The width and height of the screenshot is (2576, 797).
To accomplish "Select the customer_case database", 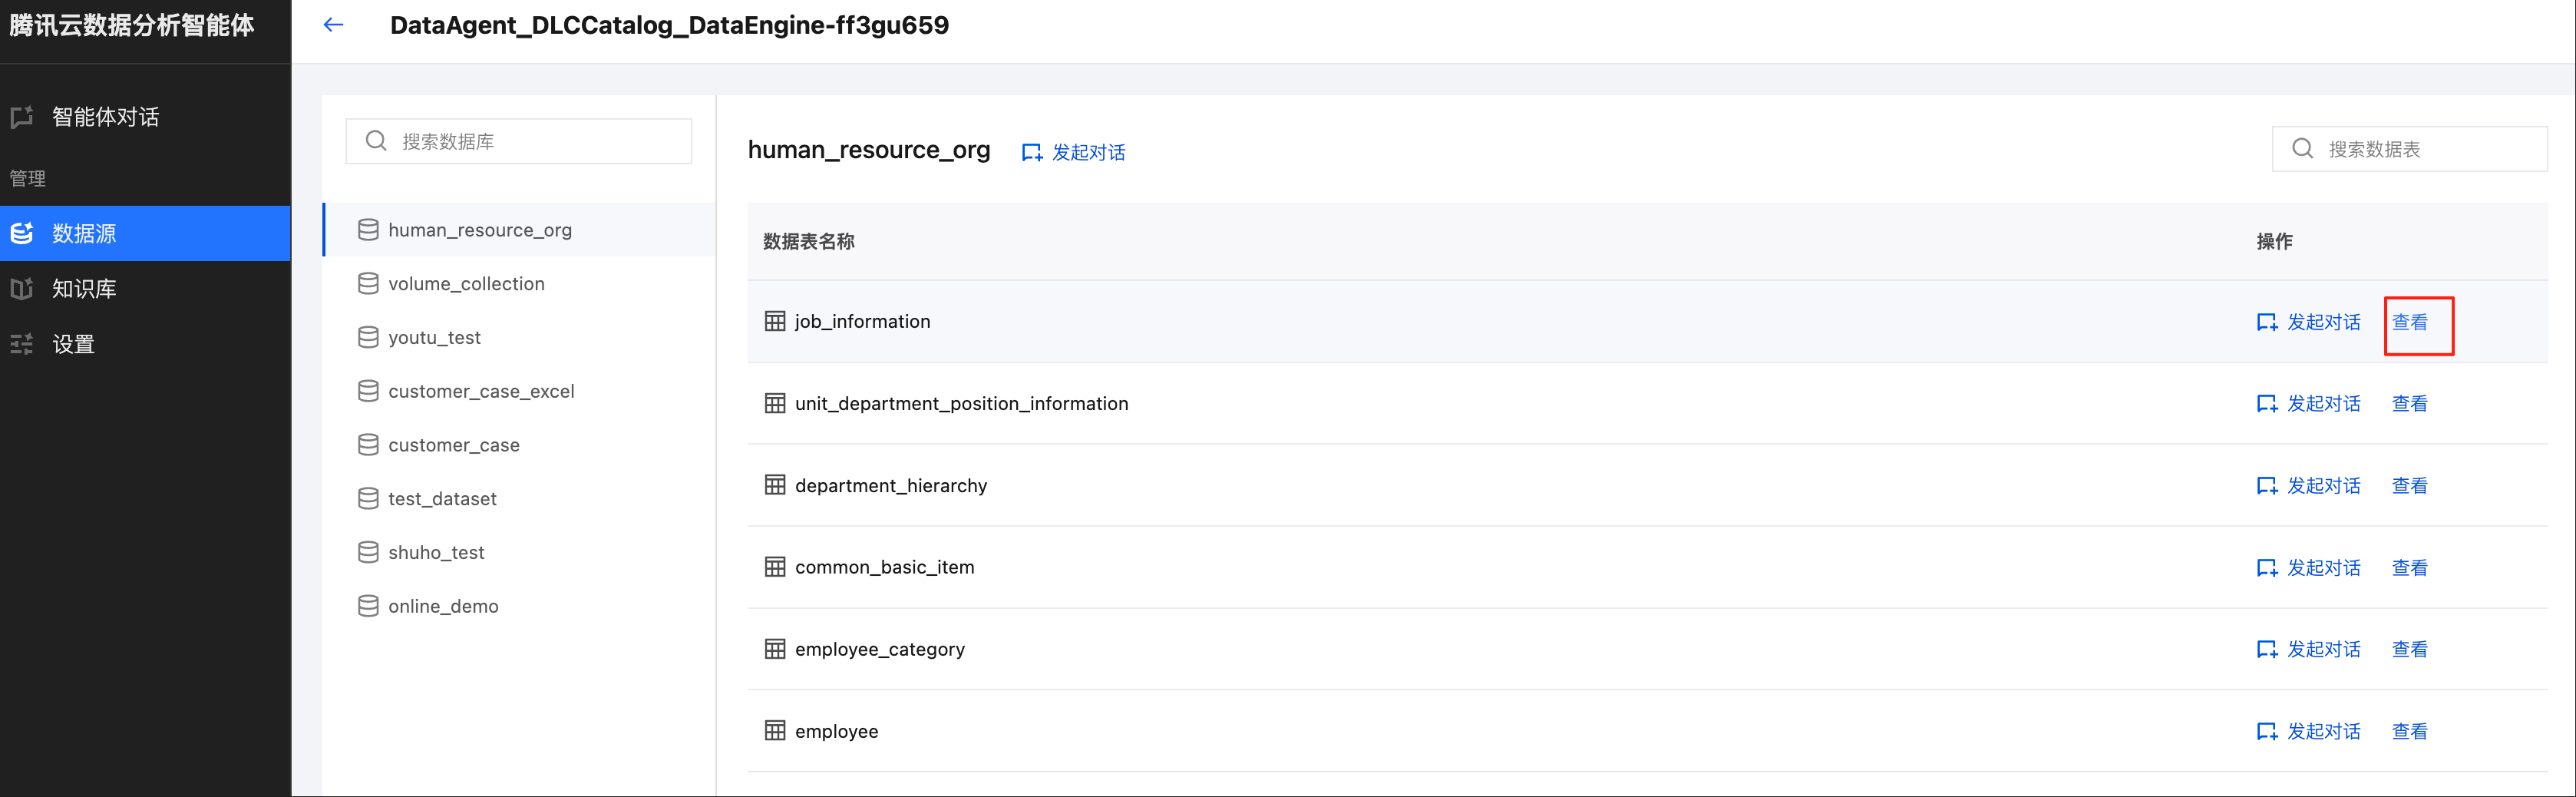I will [519, 445].
